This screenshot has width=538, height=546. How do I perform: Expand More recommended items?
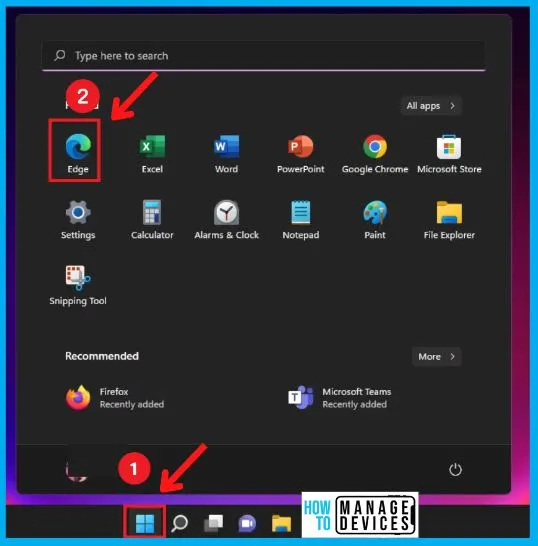437,357
